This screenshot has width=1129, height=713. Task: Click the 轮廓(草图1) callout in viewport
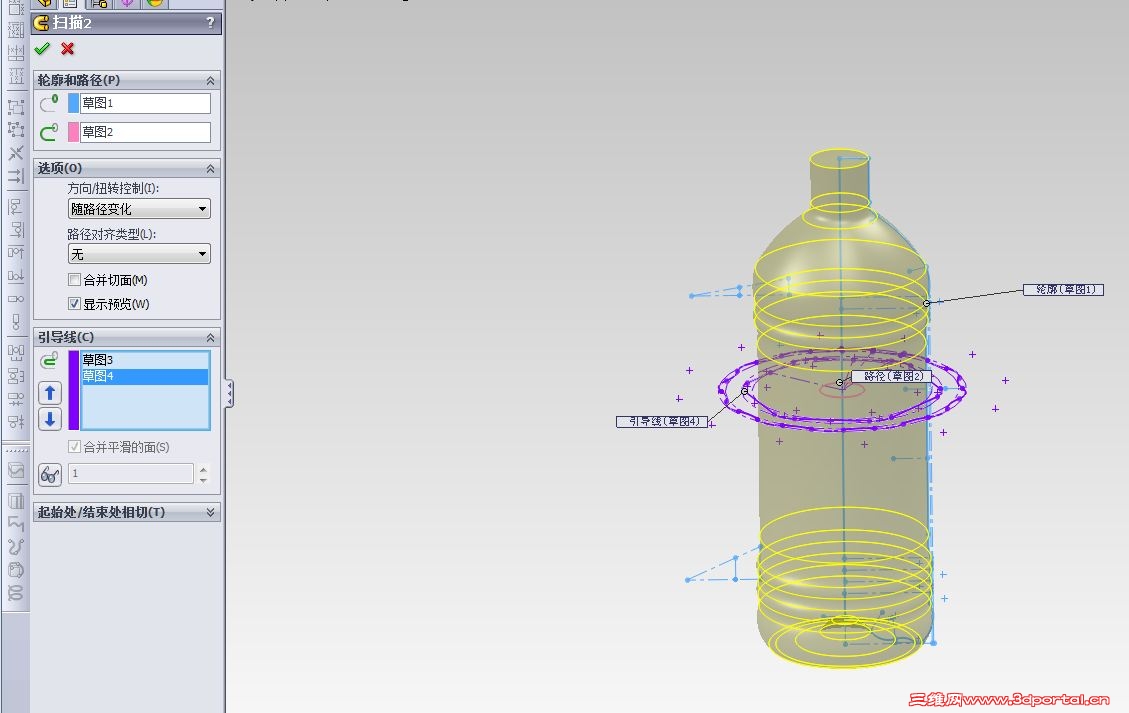click(x=1063, y=290)
